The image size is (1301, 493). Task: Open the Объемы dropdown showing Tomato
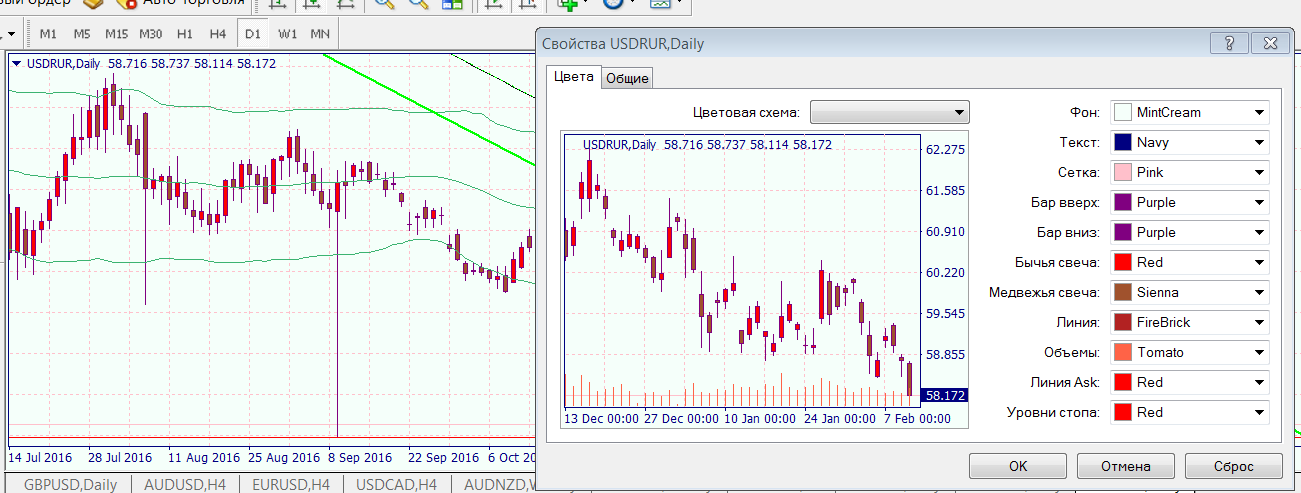pos(1188,352)
